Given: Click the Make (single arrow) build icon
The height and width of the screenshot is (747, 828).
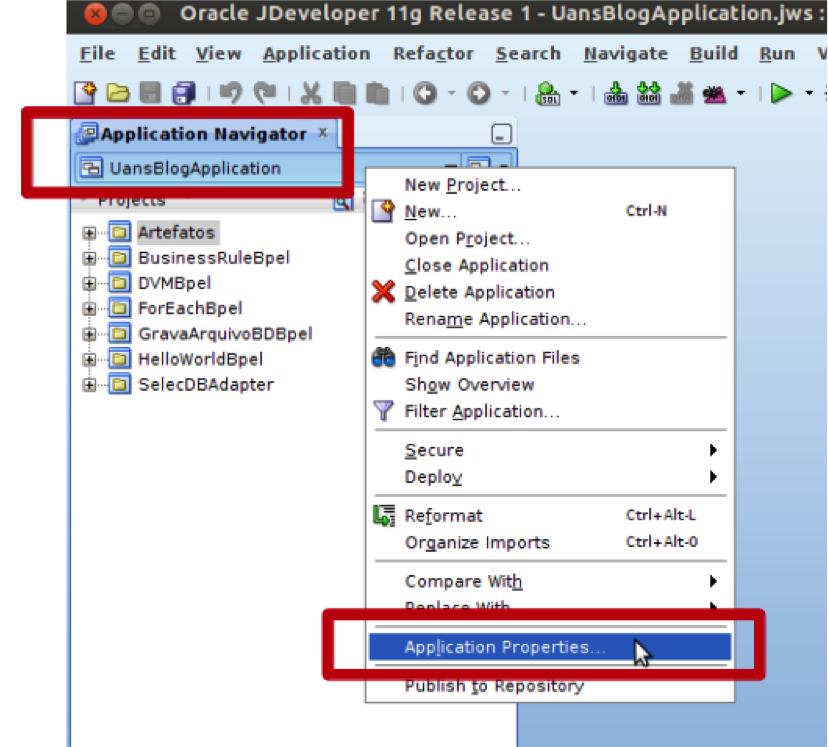Looking at the screenshot, I should pos(616,93).
